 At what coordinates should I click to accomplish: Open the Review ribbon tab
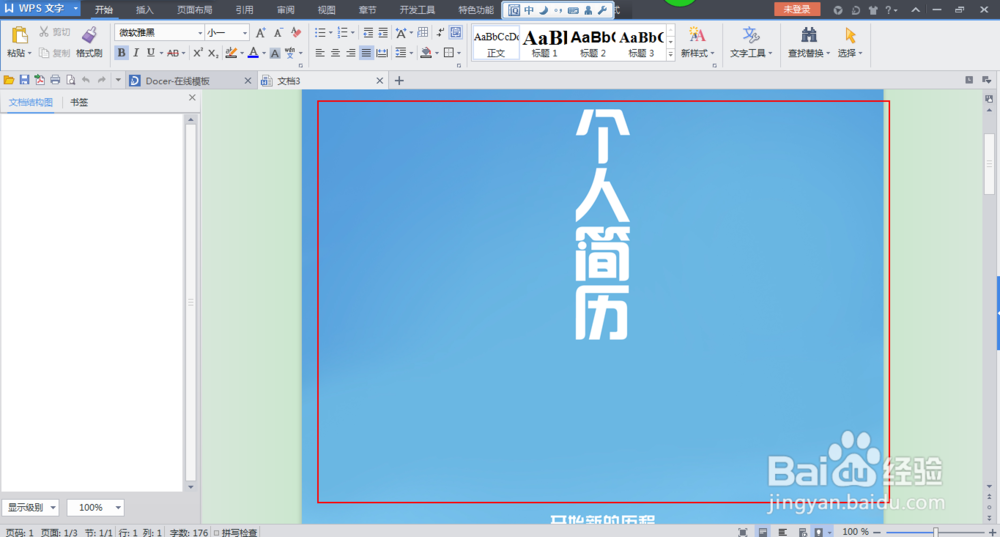click(x=286, y=10)
